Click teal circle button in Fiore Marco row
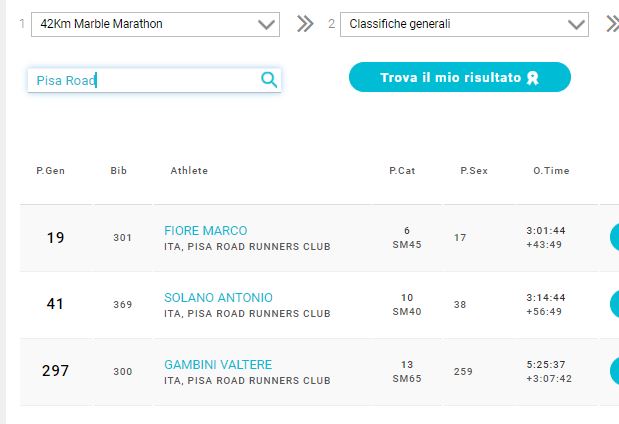This screenshot has width=619, height=424. tap(614, 237)
